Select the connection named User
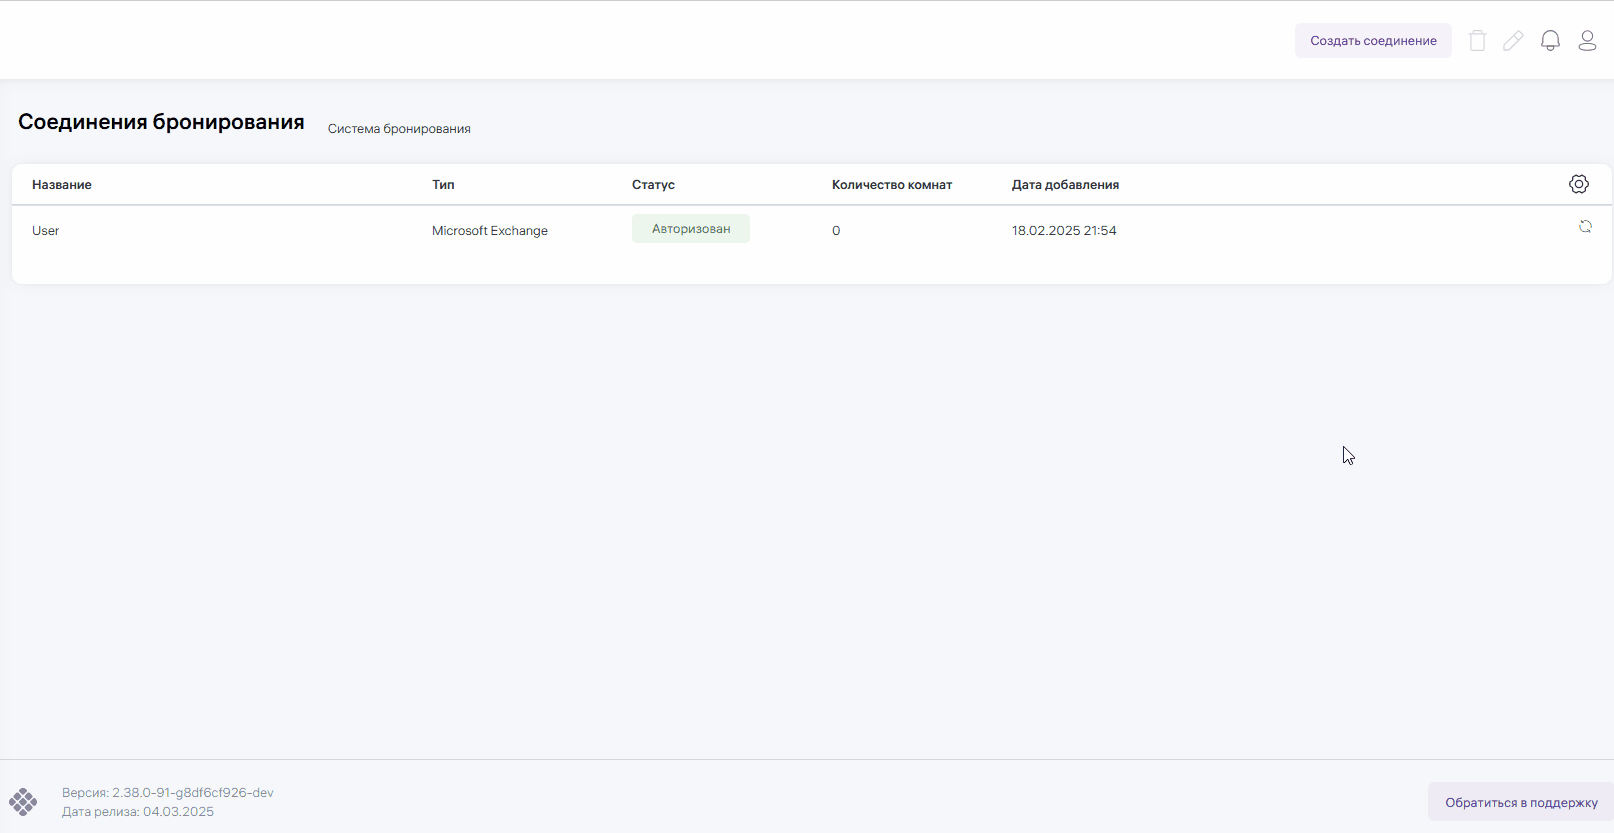This screenshot has width=1614, height=833. tap(46, 231)
